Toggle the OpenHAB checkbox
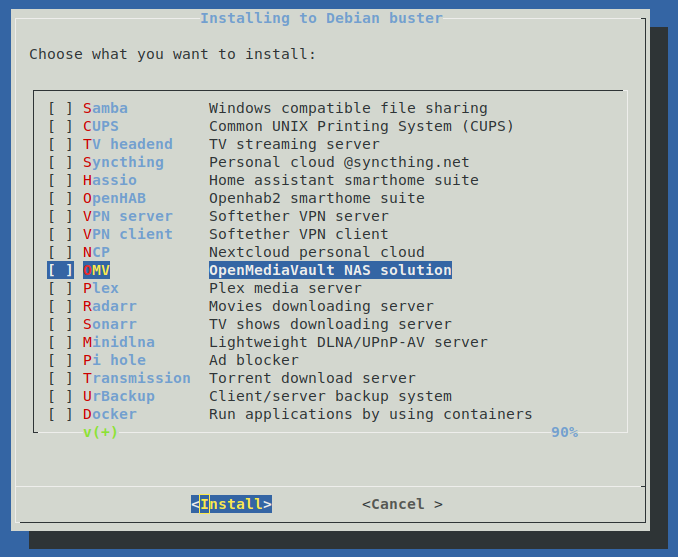The height and width of the screenshot is (557, 678). point(61,198)
